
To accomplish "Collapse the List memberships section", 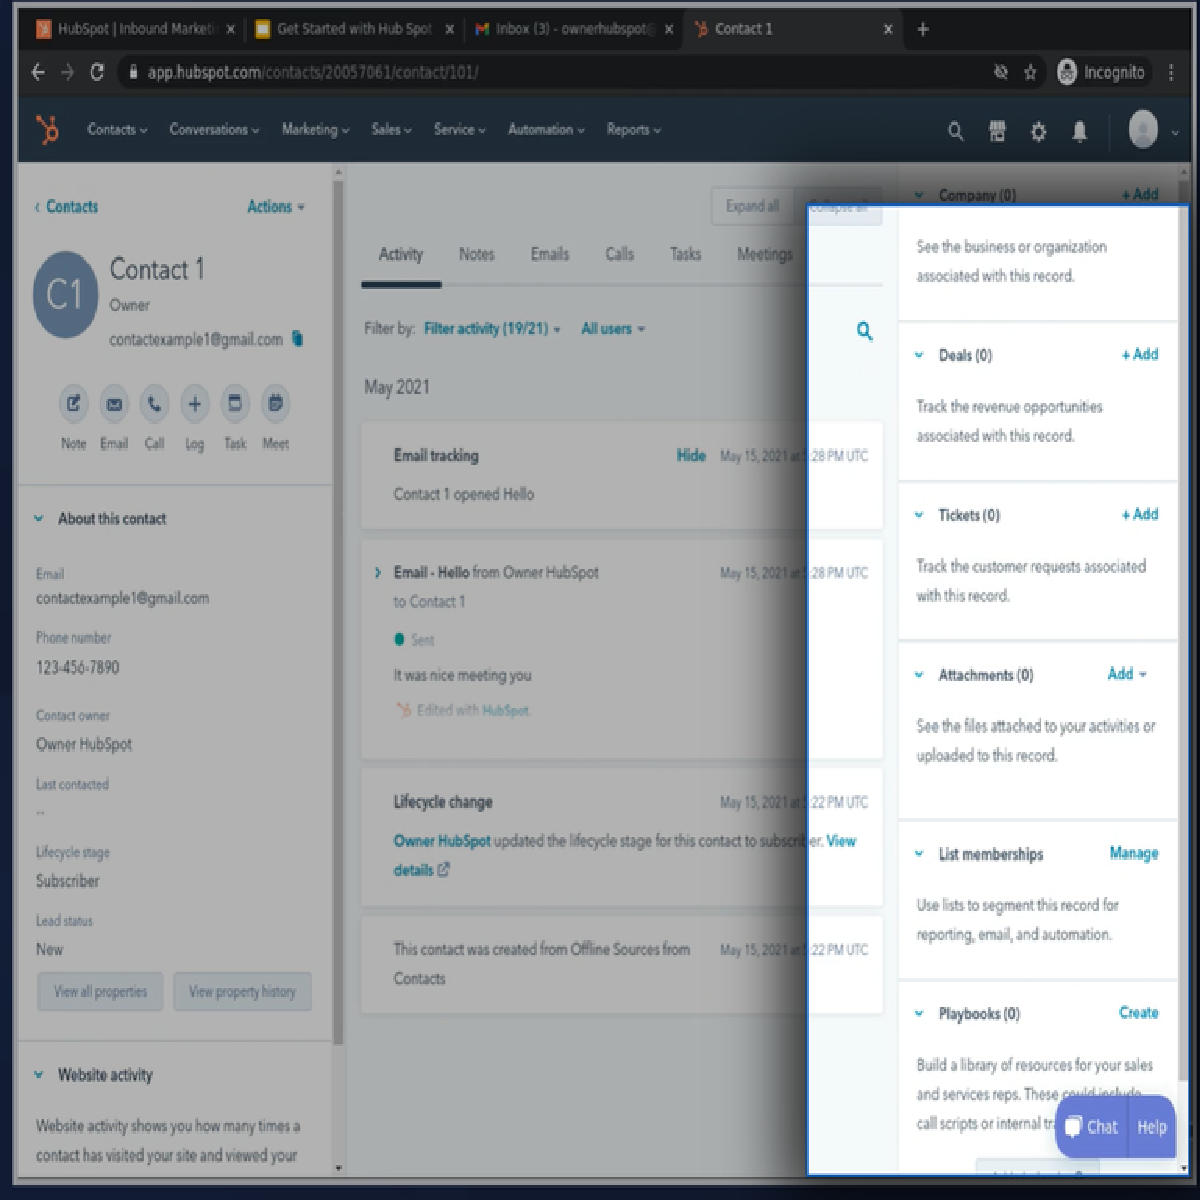I will [919, 854].
